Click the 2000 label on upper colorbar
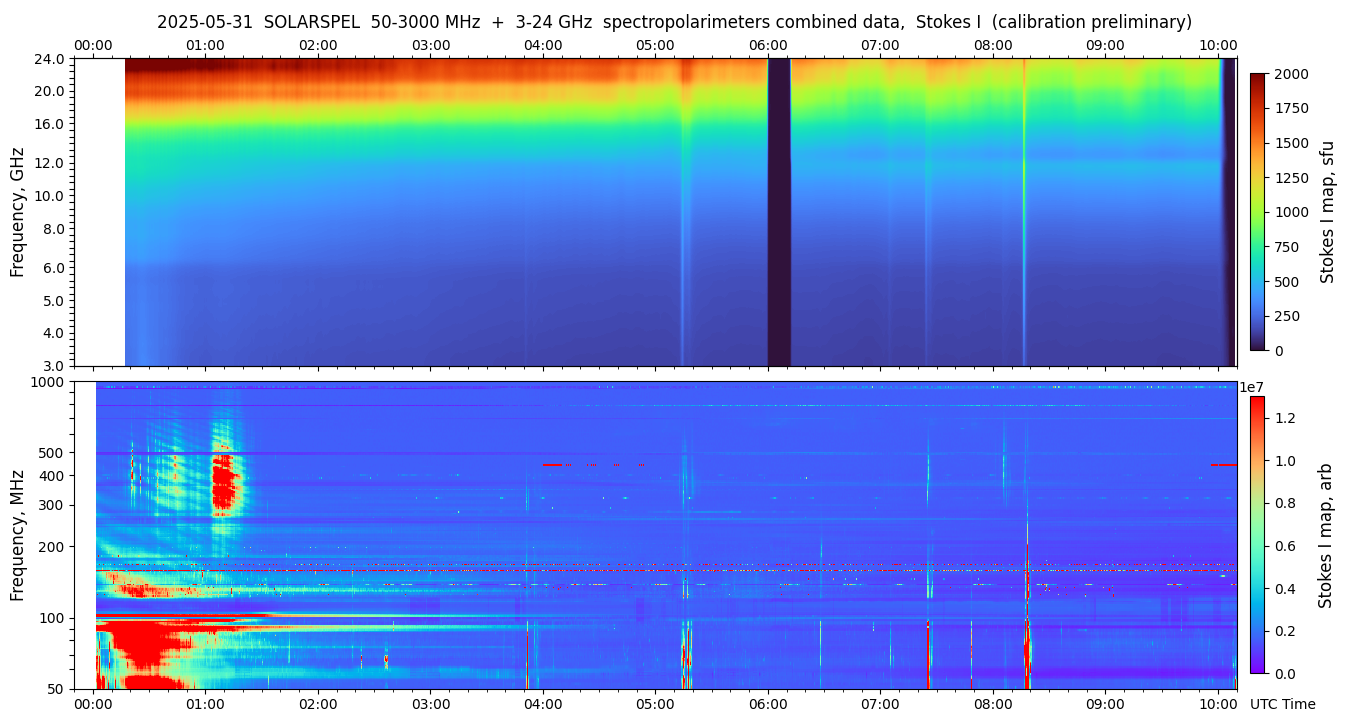This screenshot has height=725, width=1350. pyautogui.click(x=1293, y=74)
